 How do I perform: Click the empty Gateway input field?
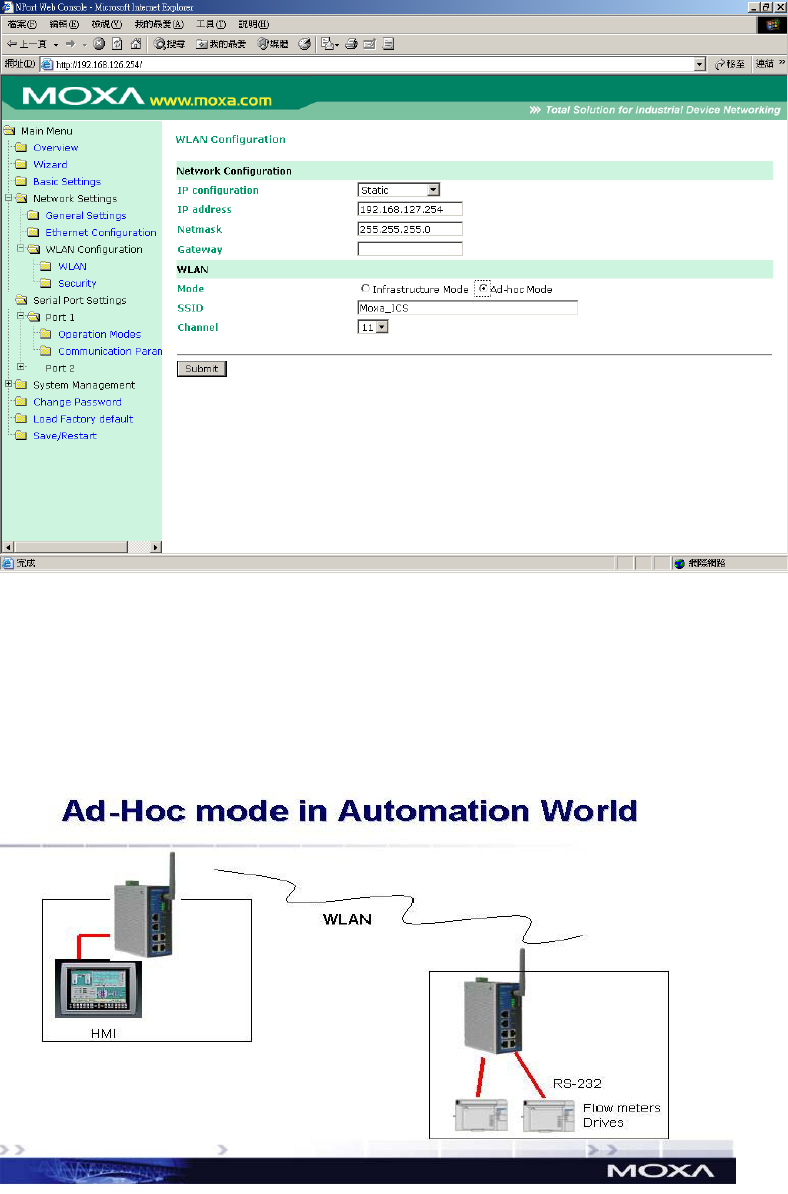click(x=410, y=249)
